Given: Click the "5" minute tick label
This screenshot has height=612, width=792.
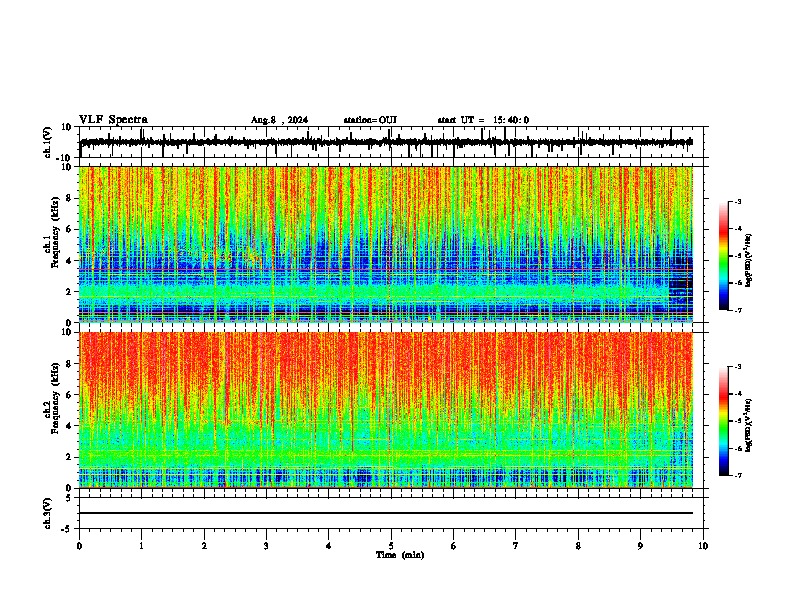Looking at the screenshot, I should [x=391, y=546].
